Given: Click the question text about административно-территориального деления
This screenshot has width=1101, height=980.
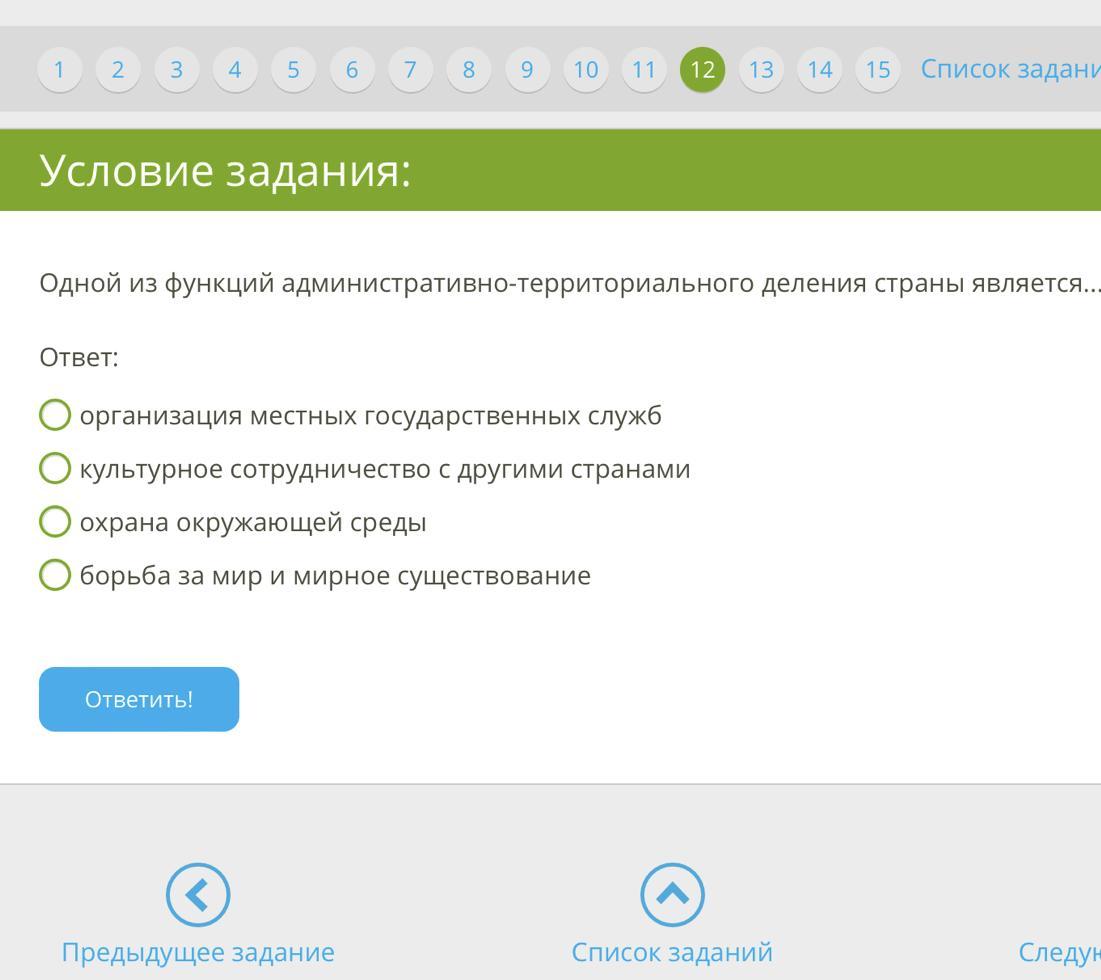Looking at the screenshot, I should coord(569,284).
